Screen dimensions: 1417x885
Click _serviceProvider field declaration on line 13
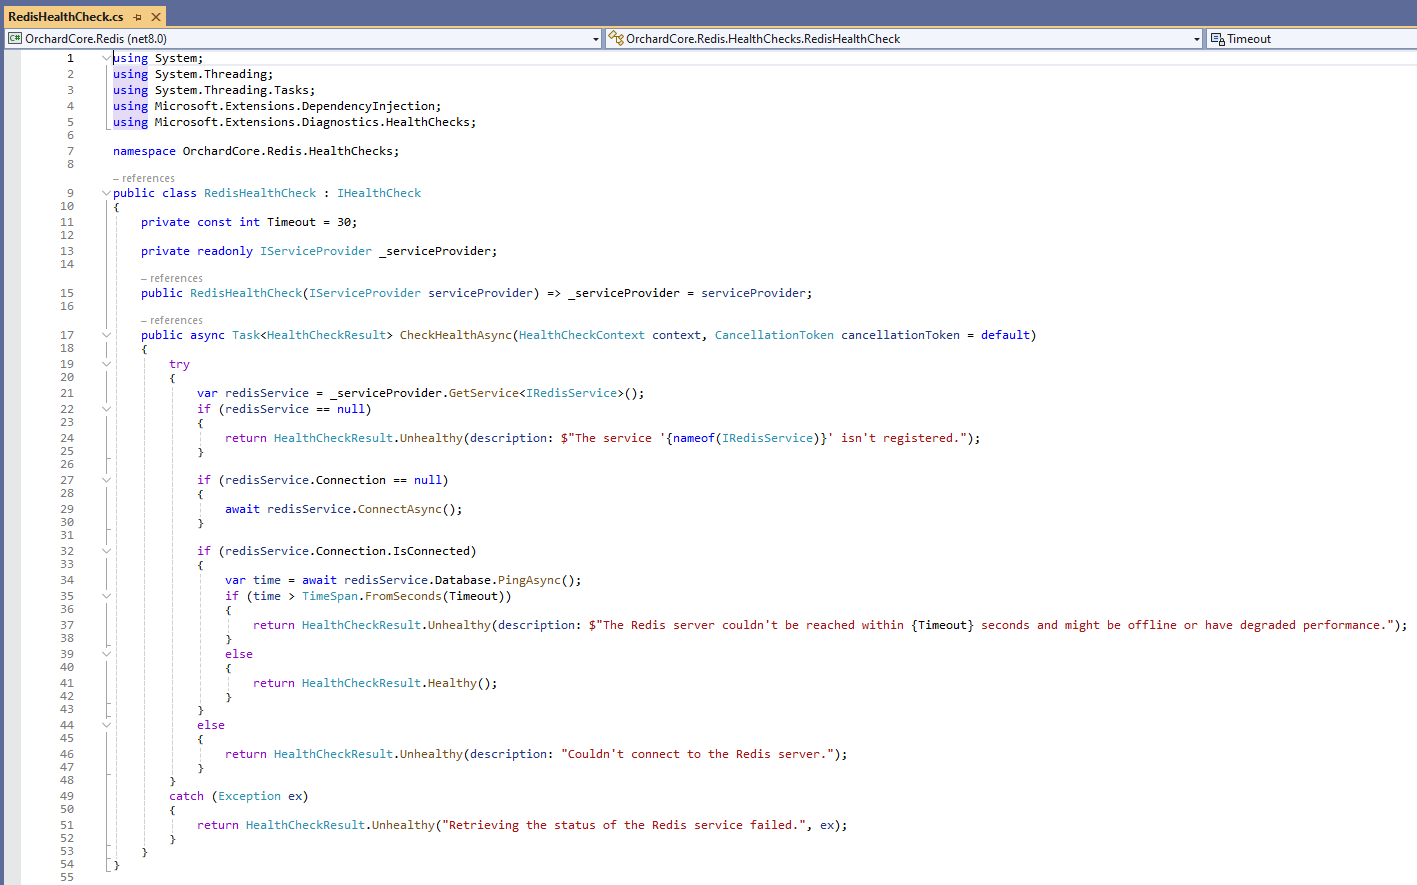(435, 251)
